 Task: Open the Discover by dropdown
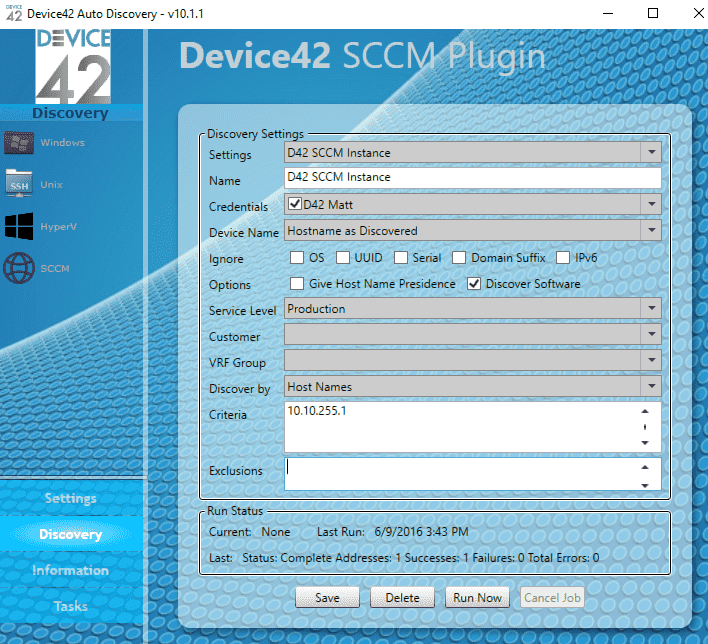click(651, 386)
